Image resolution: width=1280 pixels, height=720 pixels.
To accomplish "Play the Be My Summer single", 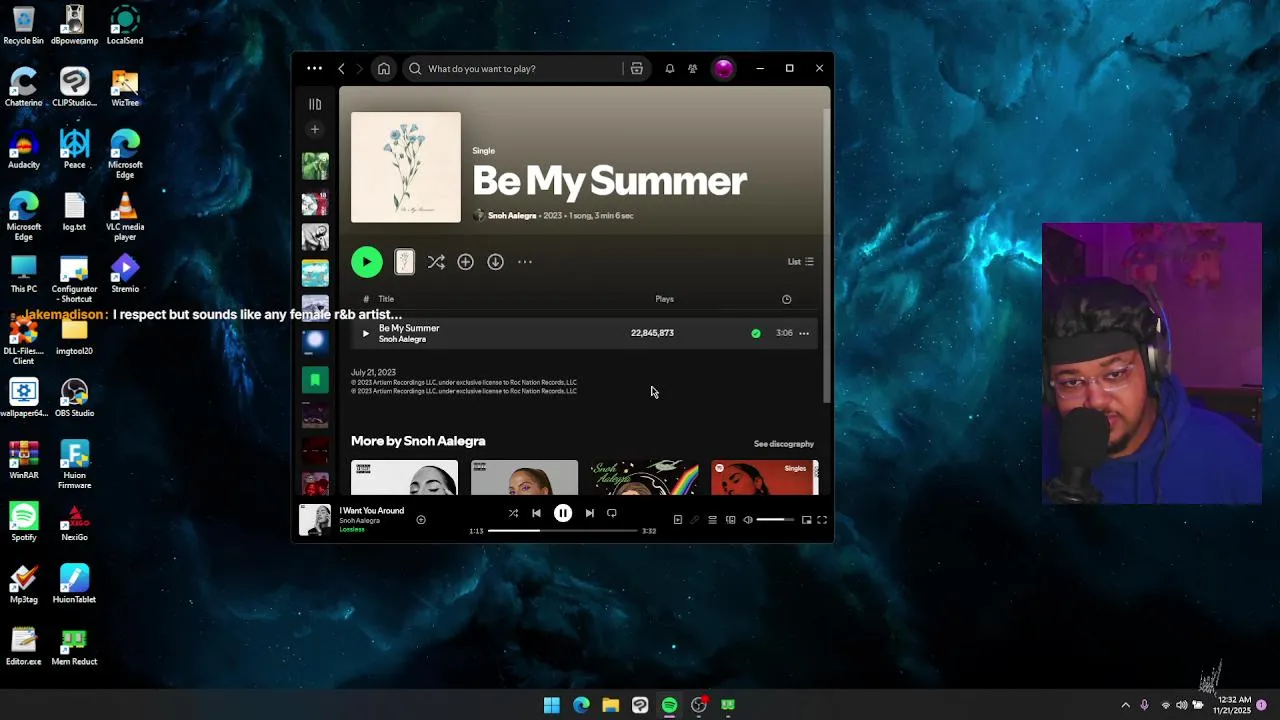I will [x=366, y=262].
